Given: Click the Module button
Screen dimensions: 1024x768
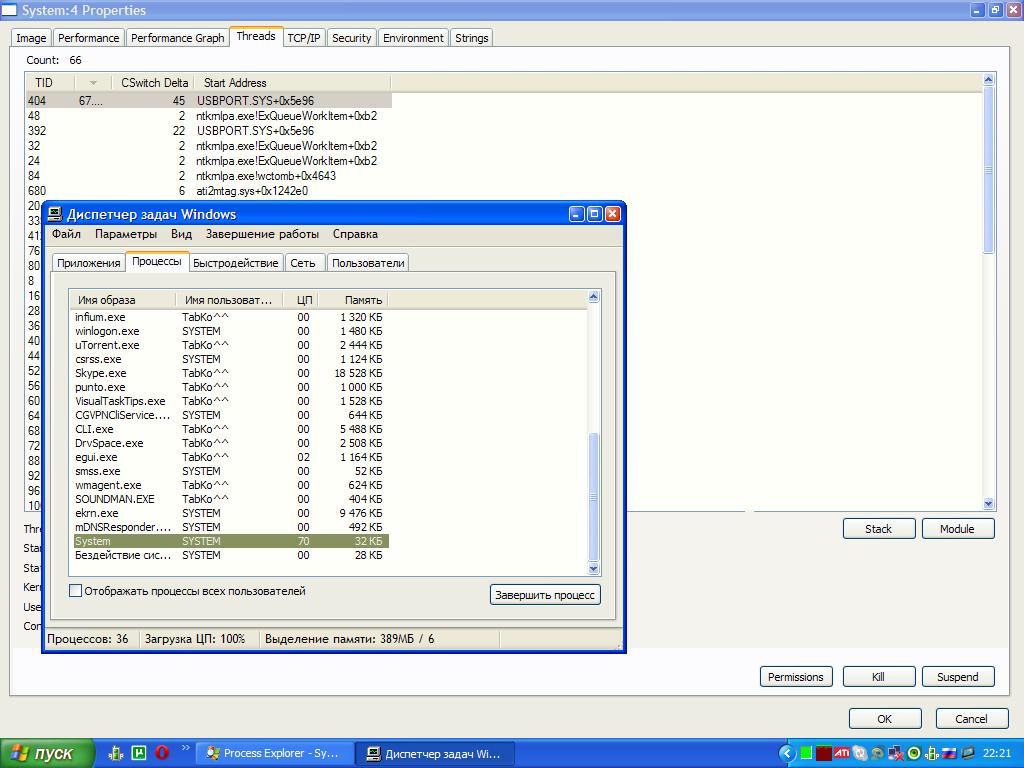Looking at the screenshot, I should [x=957, y=528].
